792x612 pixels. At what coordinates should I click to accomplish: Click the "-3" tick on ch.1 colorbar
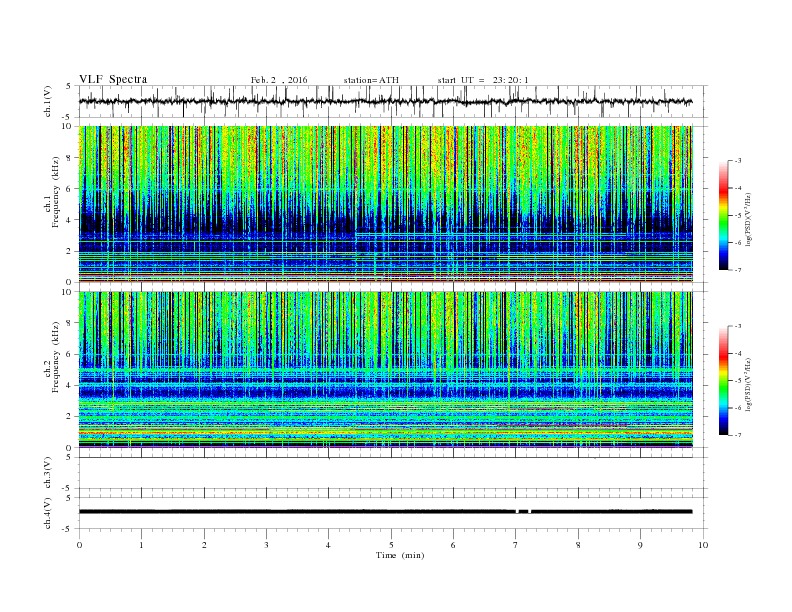(737, 161)
